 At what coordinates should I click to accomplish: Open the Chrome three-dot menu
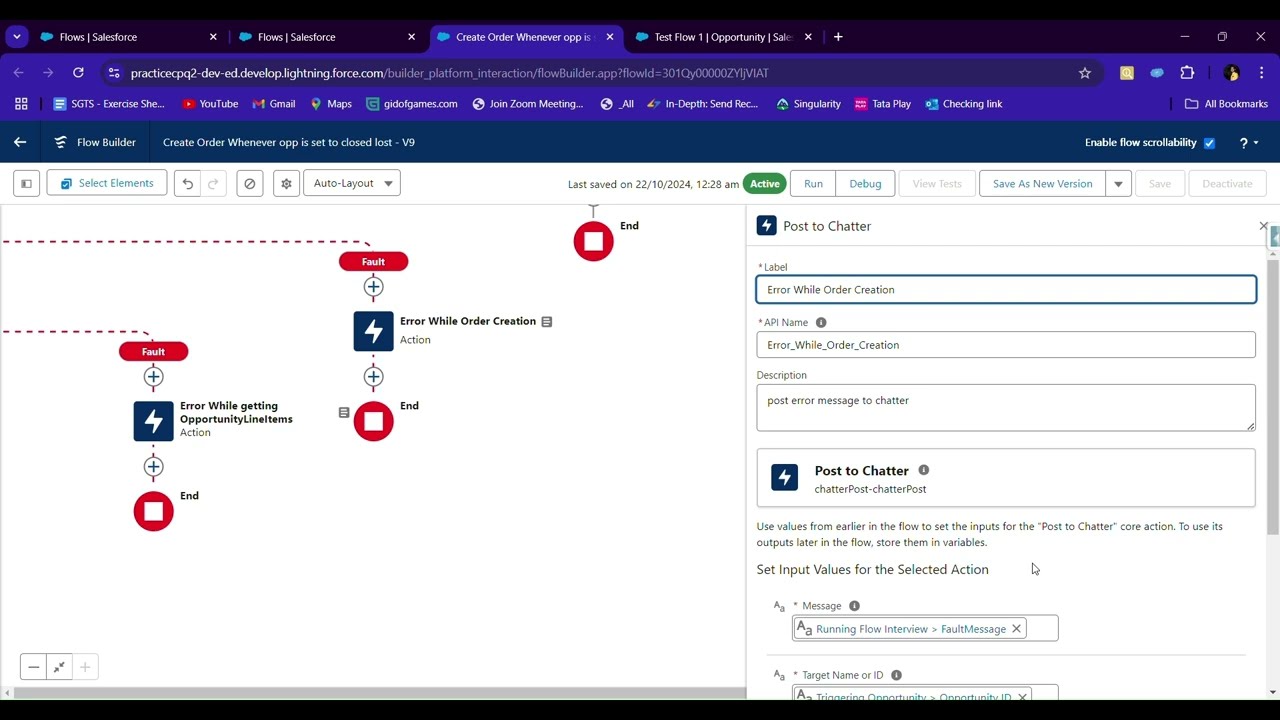pyautogui.click(x=1262, y=73)
